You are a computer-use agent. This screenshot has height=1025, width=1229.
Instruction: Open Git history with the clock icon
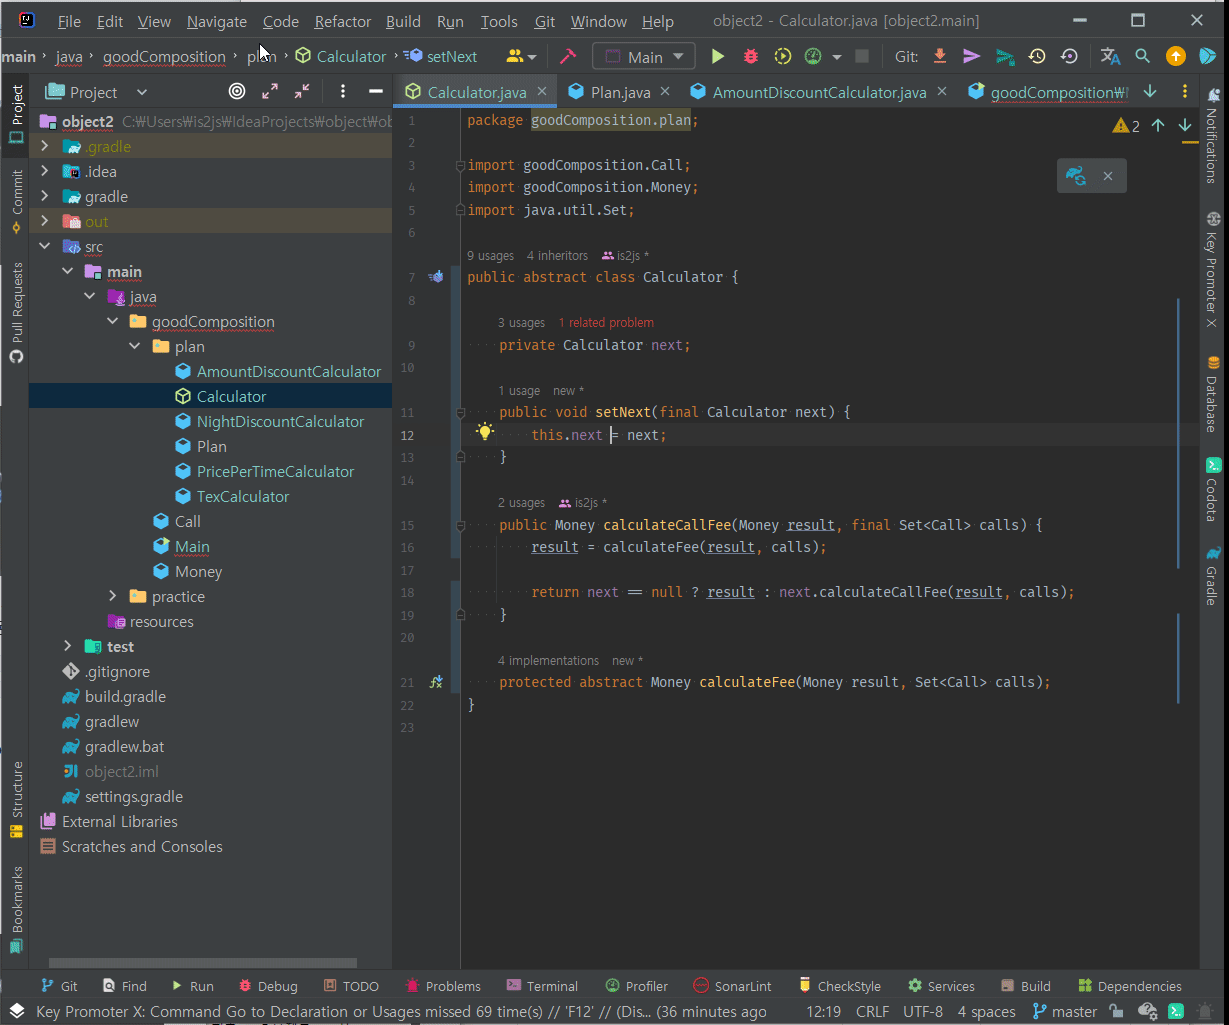click(1037, 57)
